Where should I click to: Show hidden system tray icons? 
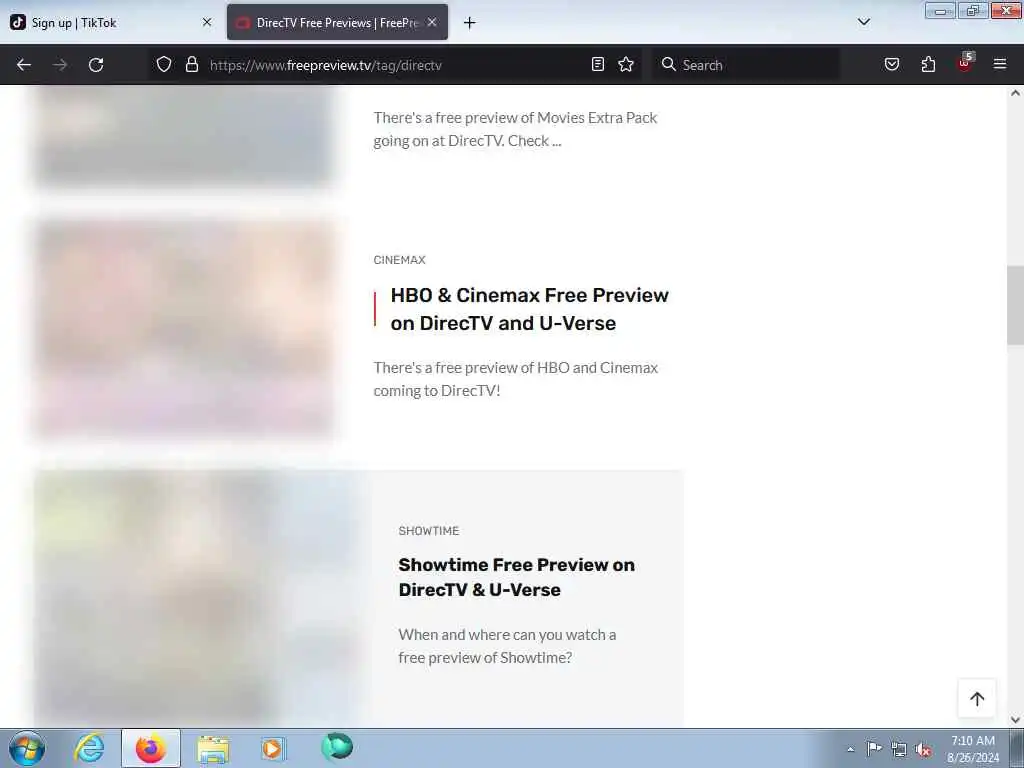pyautogui.click(x=850, y=749)
